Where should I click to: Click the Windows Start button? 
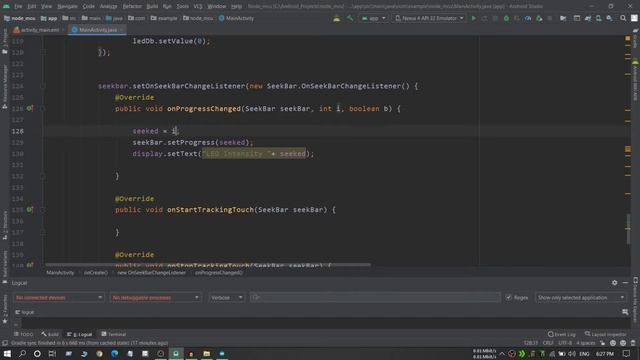coord(7,353)
